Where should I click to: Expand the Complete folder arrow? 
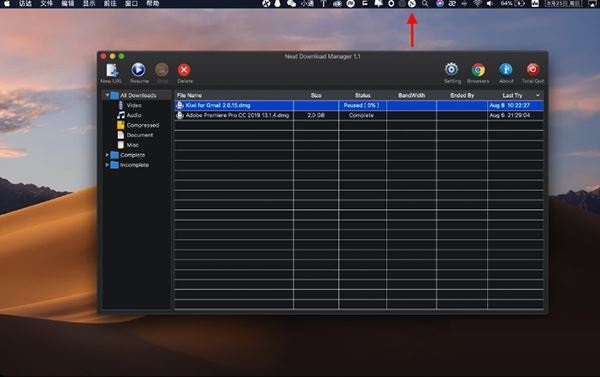(x=107, y=155)
